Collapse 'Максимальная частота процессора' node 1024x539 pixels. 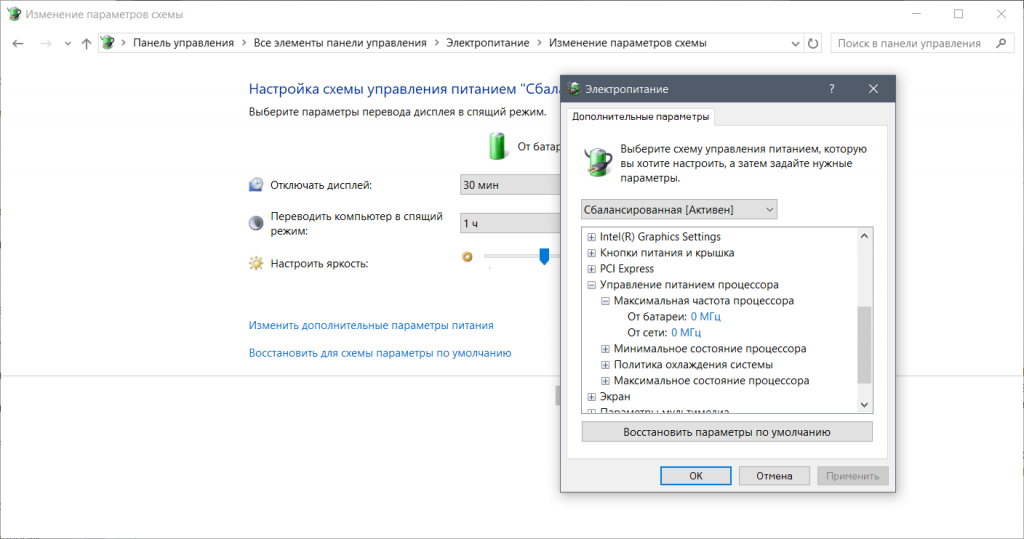[605, 301]
